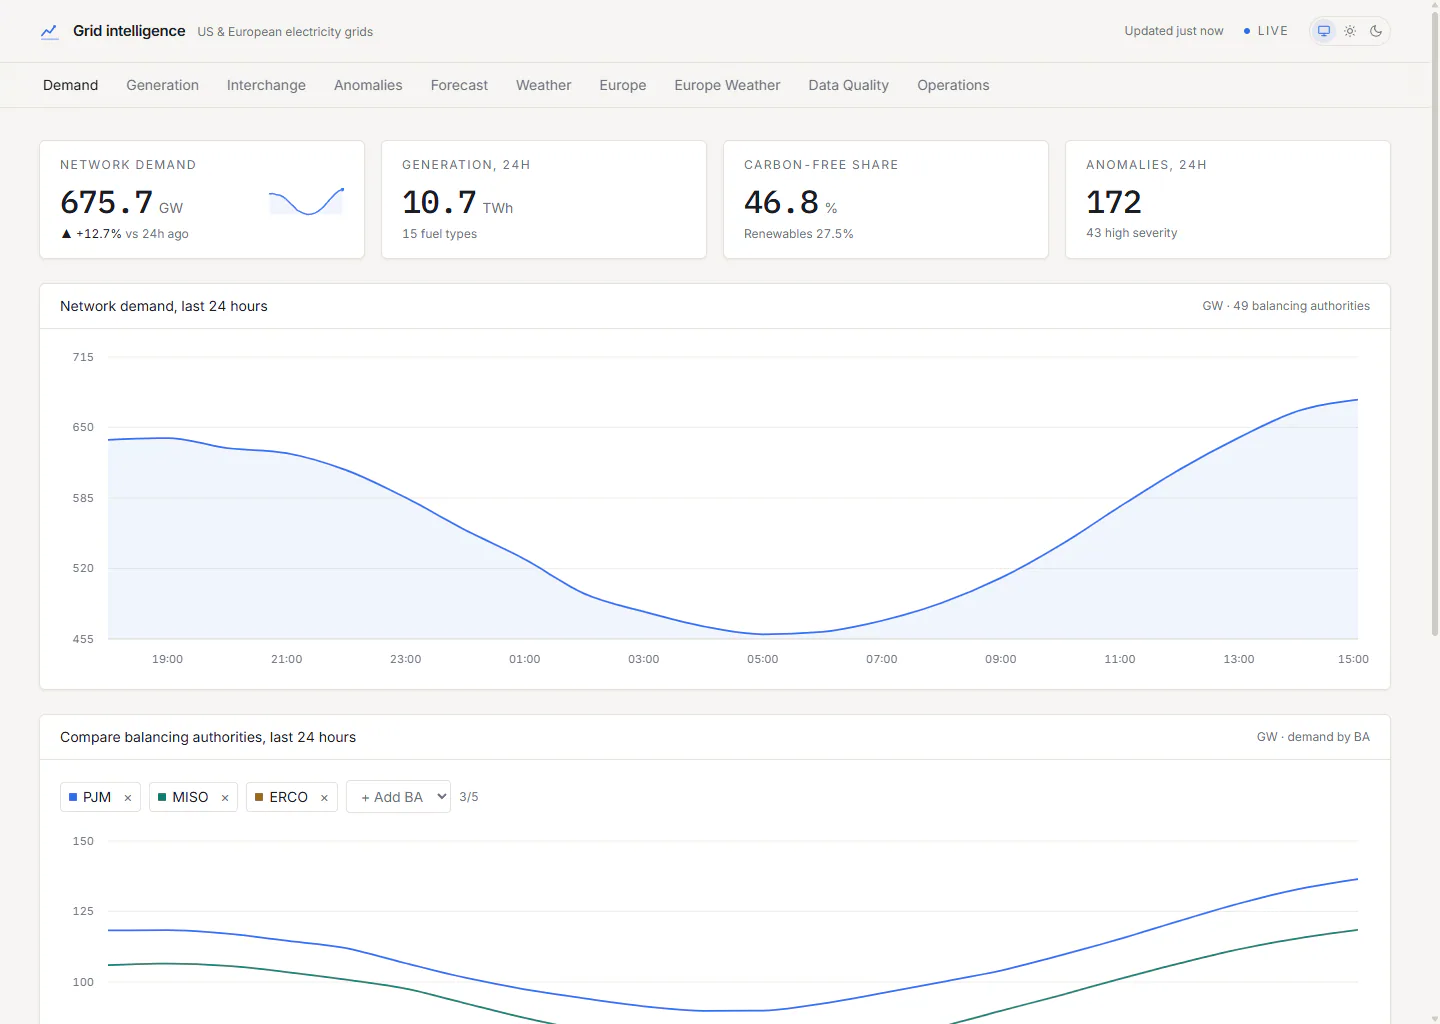
Task: Remove PJM chip with its x icon
Action: point(128,798)
